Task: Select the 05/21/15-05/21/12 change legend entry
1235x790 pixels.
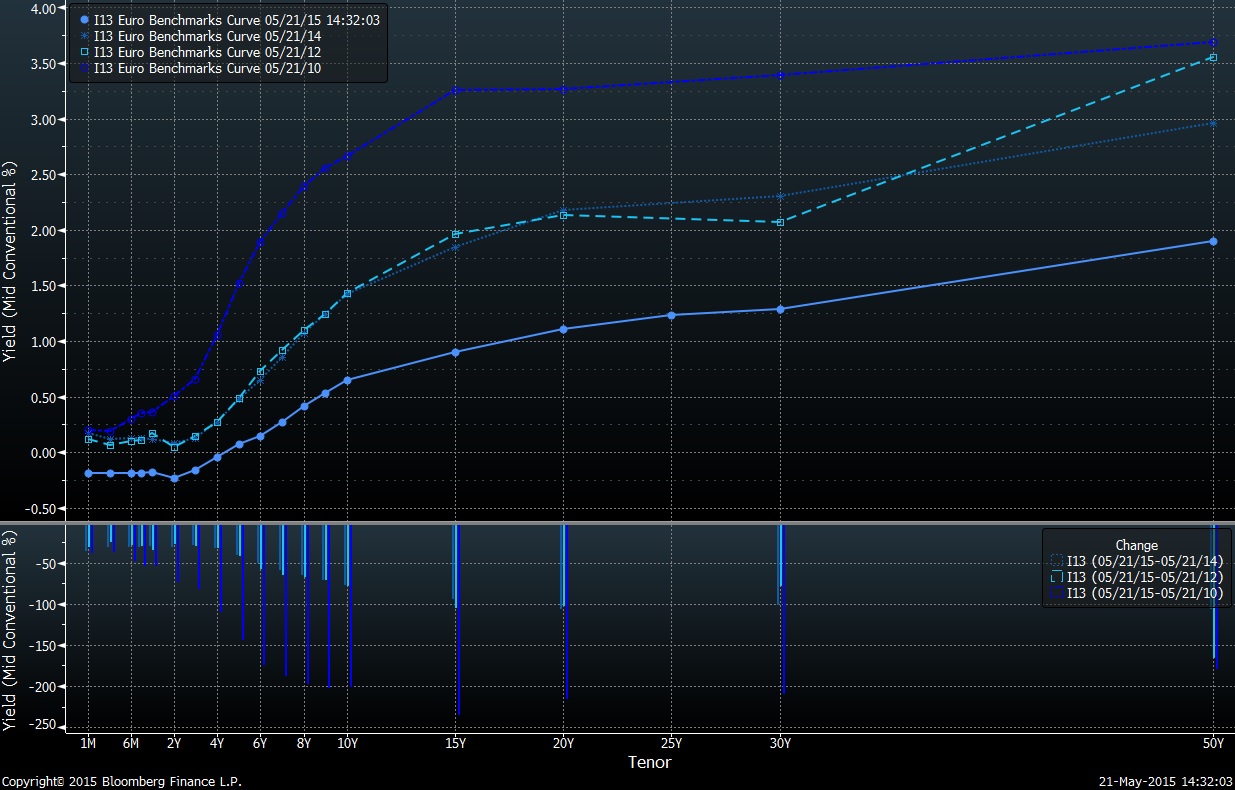Action: click(1135, 577)
